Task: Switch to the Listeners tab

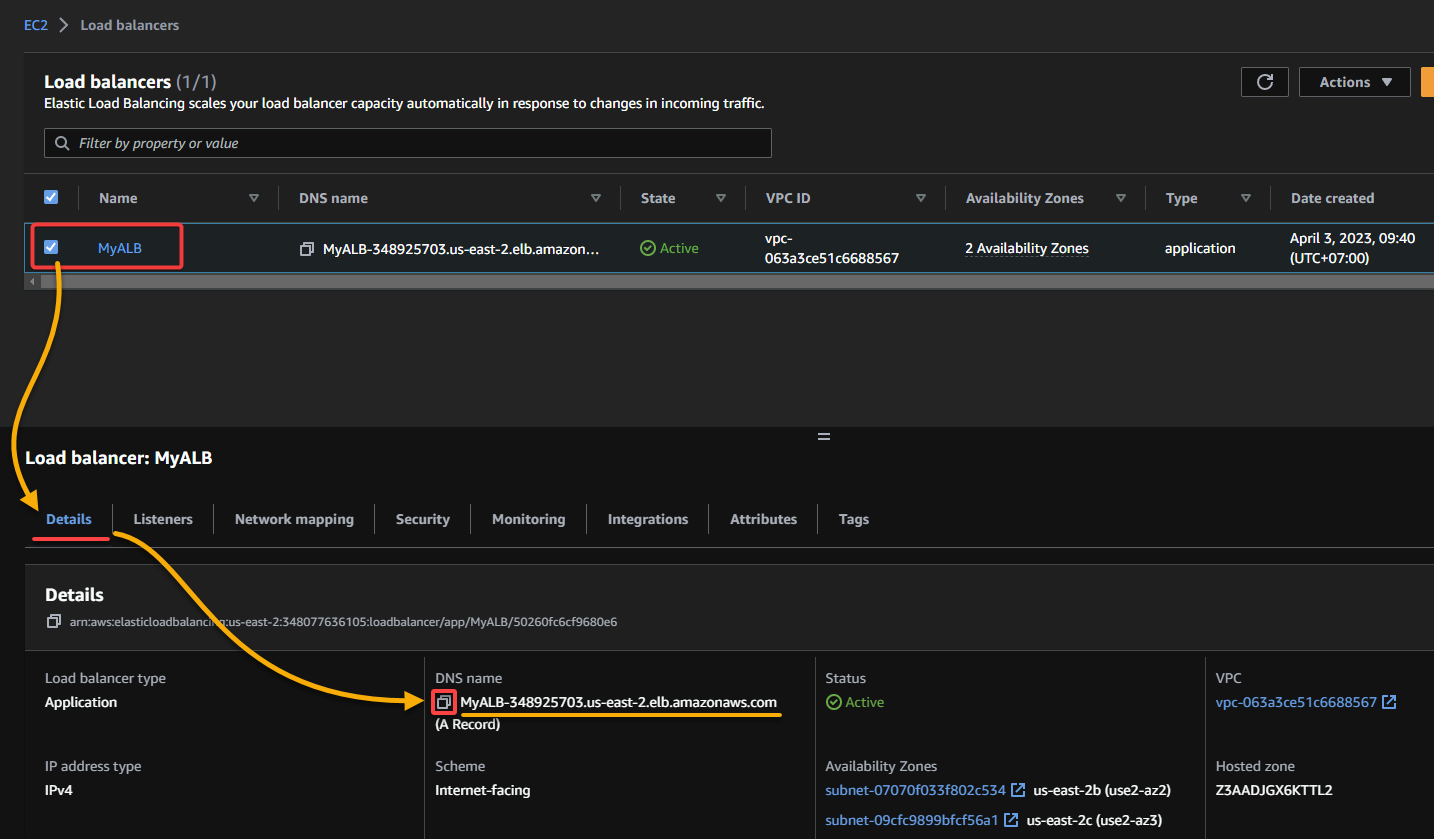Action: click(x=163, y=519)
